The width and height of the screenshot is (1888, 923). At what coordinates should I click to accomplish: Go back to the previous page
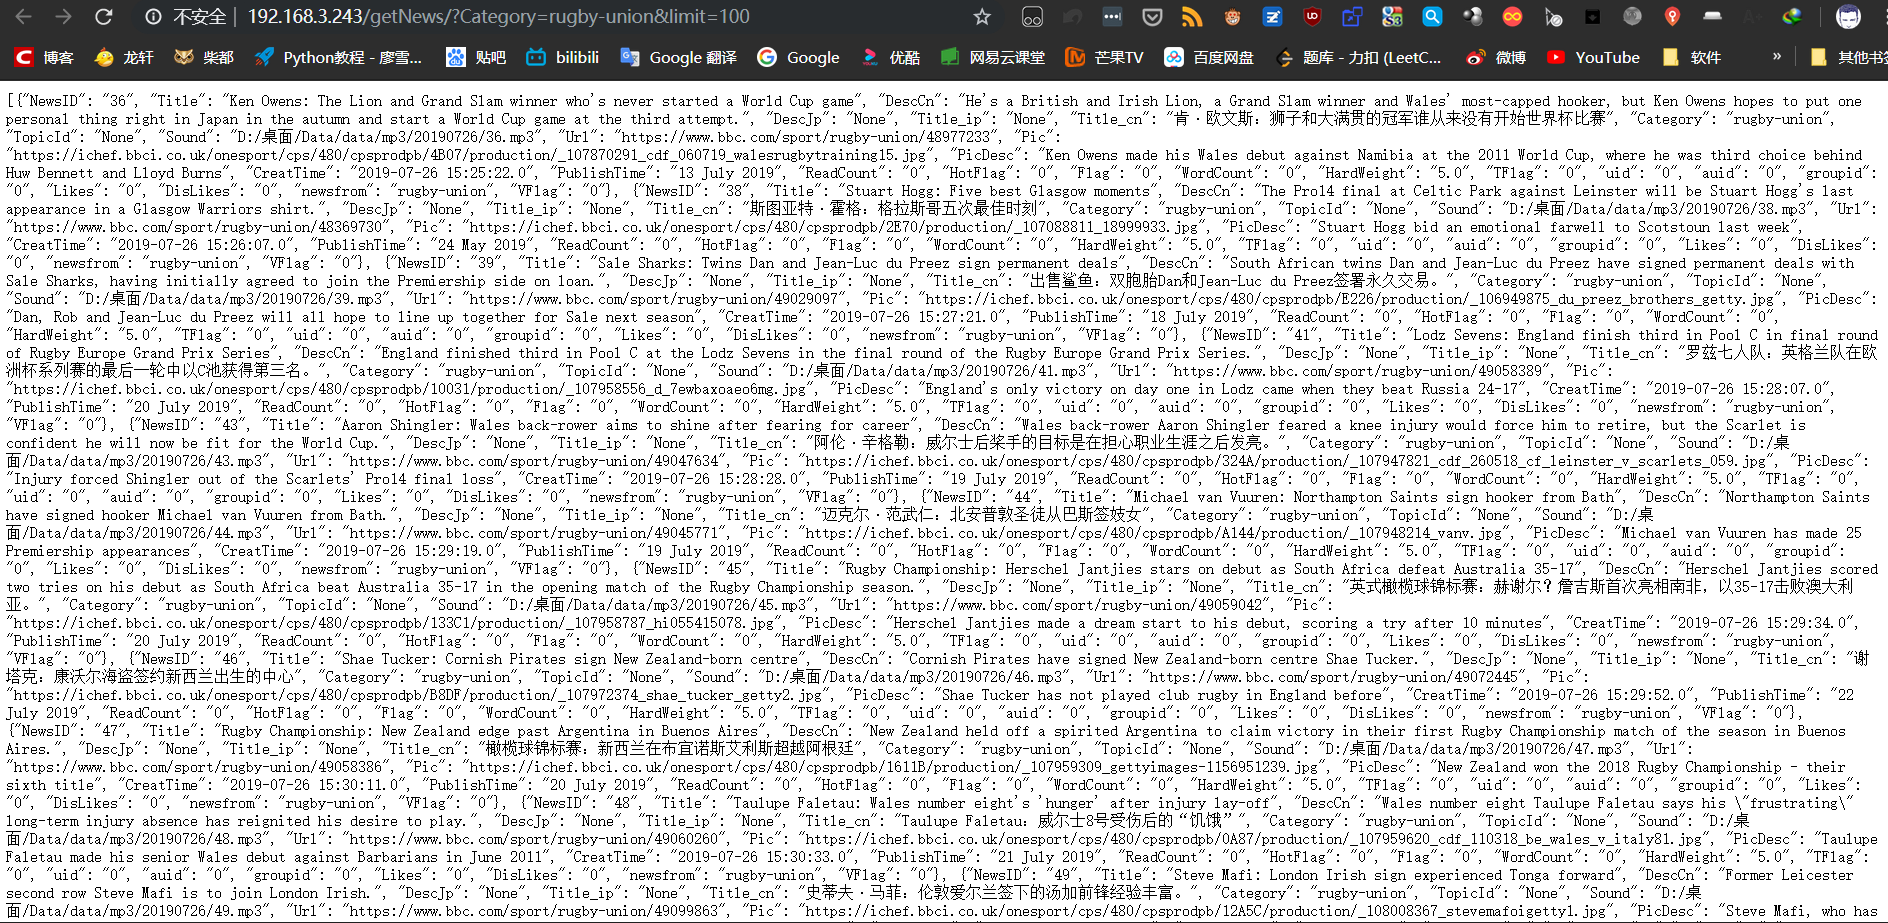[x=24, y=17]
